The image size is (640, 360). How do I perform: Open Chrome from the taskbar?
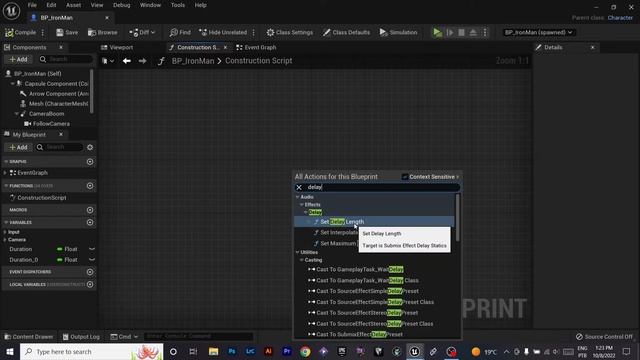(x=305, y=352)
